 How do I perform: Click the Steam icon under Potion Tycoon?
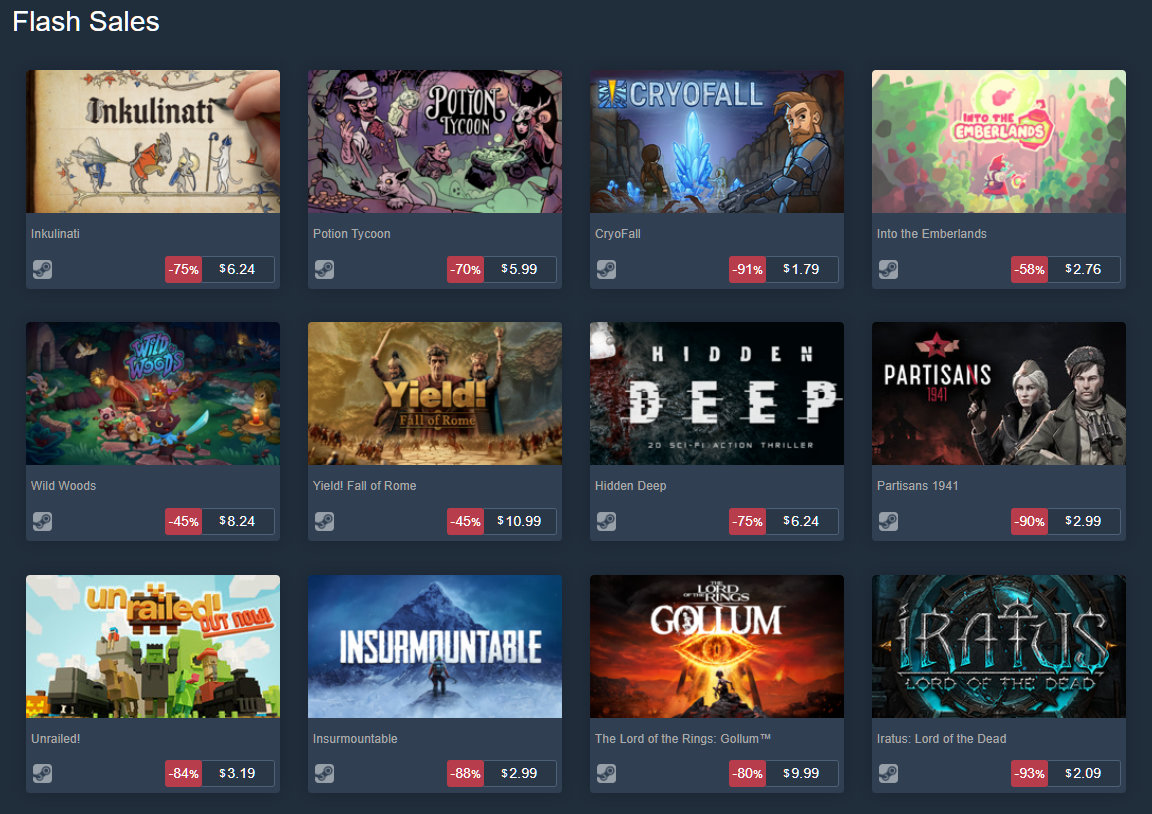pyautogui.click(x=325, y=270)
